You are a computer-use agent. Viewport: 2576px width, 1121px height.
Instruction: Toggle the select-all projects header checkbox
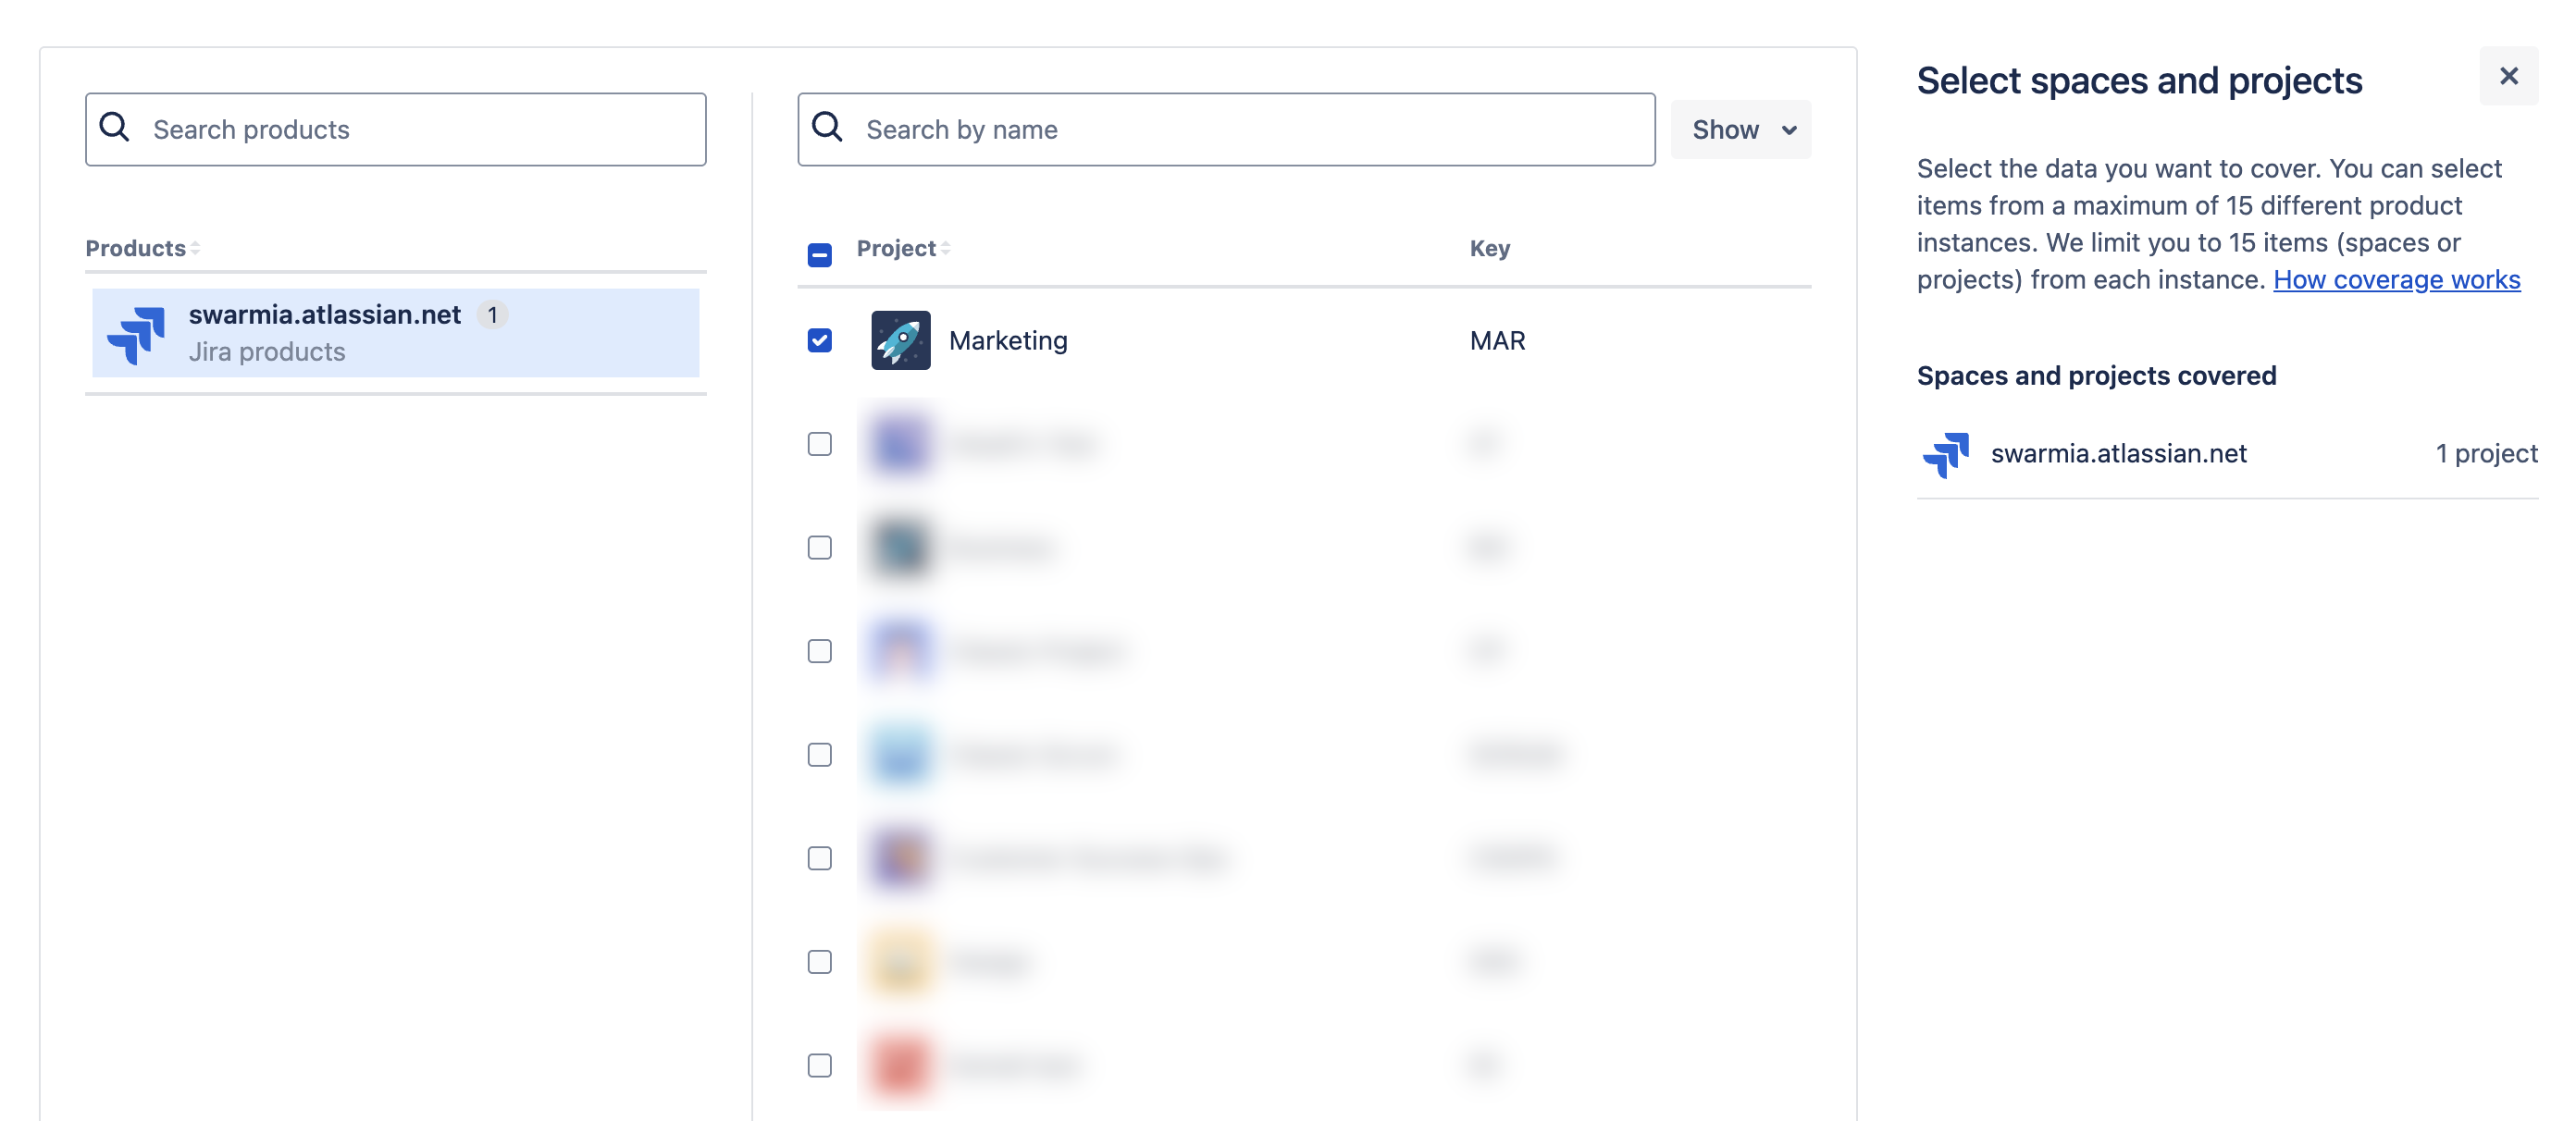(x=819, y=254)
